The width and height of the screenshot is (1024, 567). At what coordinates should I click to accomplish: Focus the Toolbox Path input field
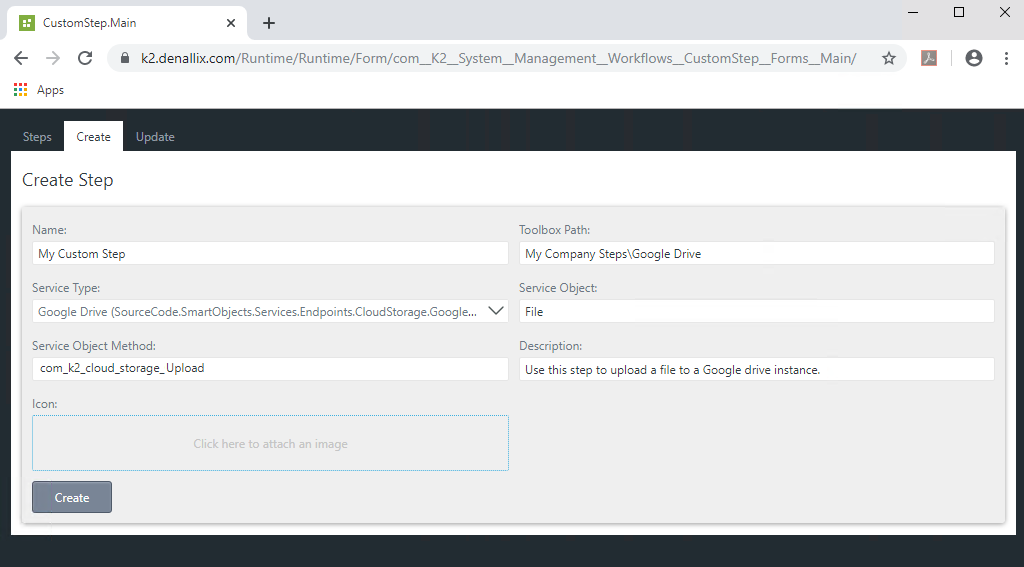coord(757,253)
